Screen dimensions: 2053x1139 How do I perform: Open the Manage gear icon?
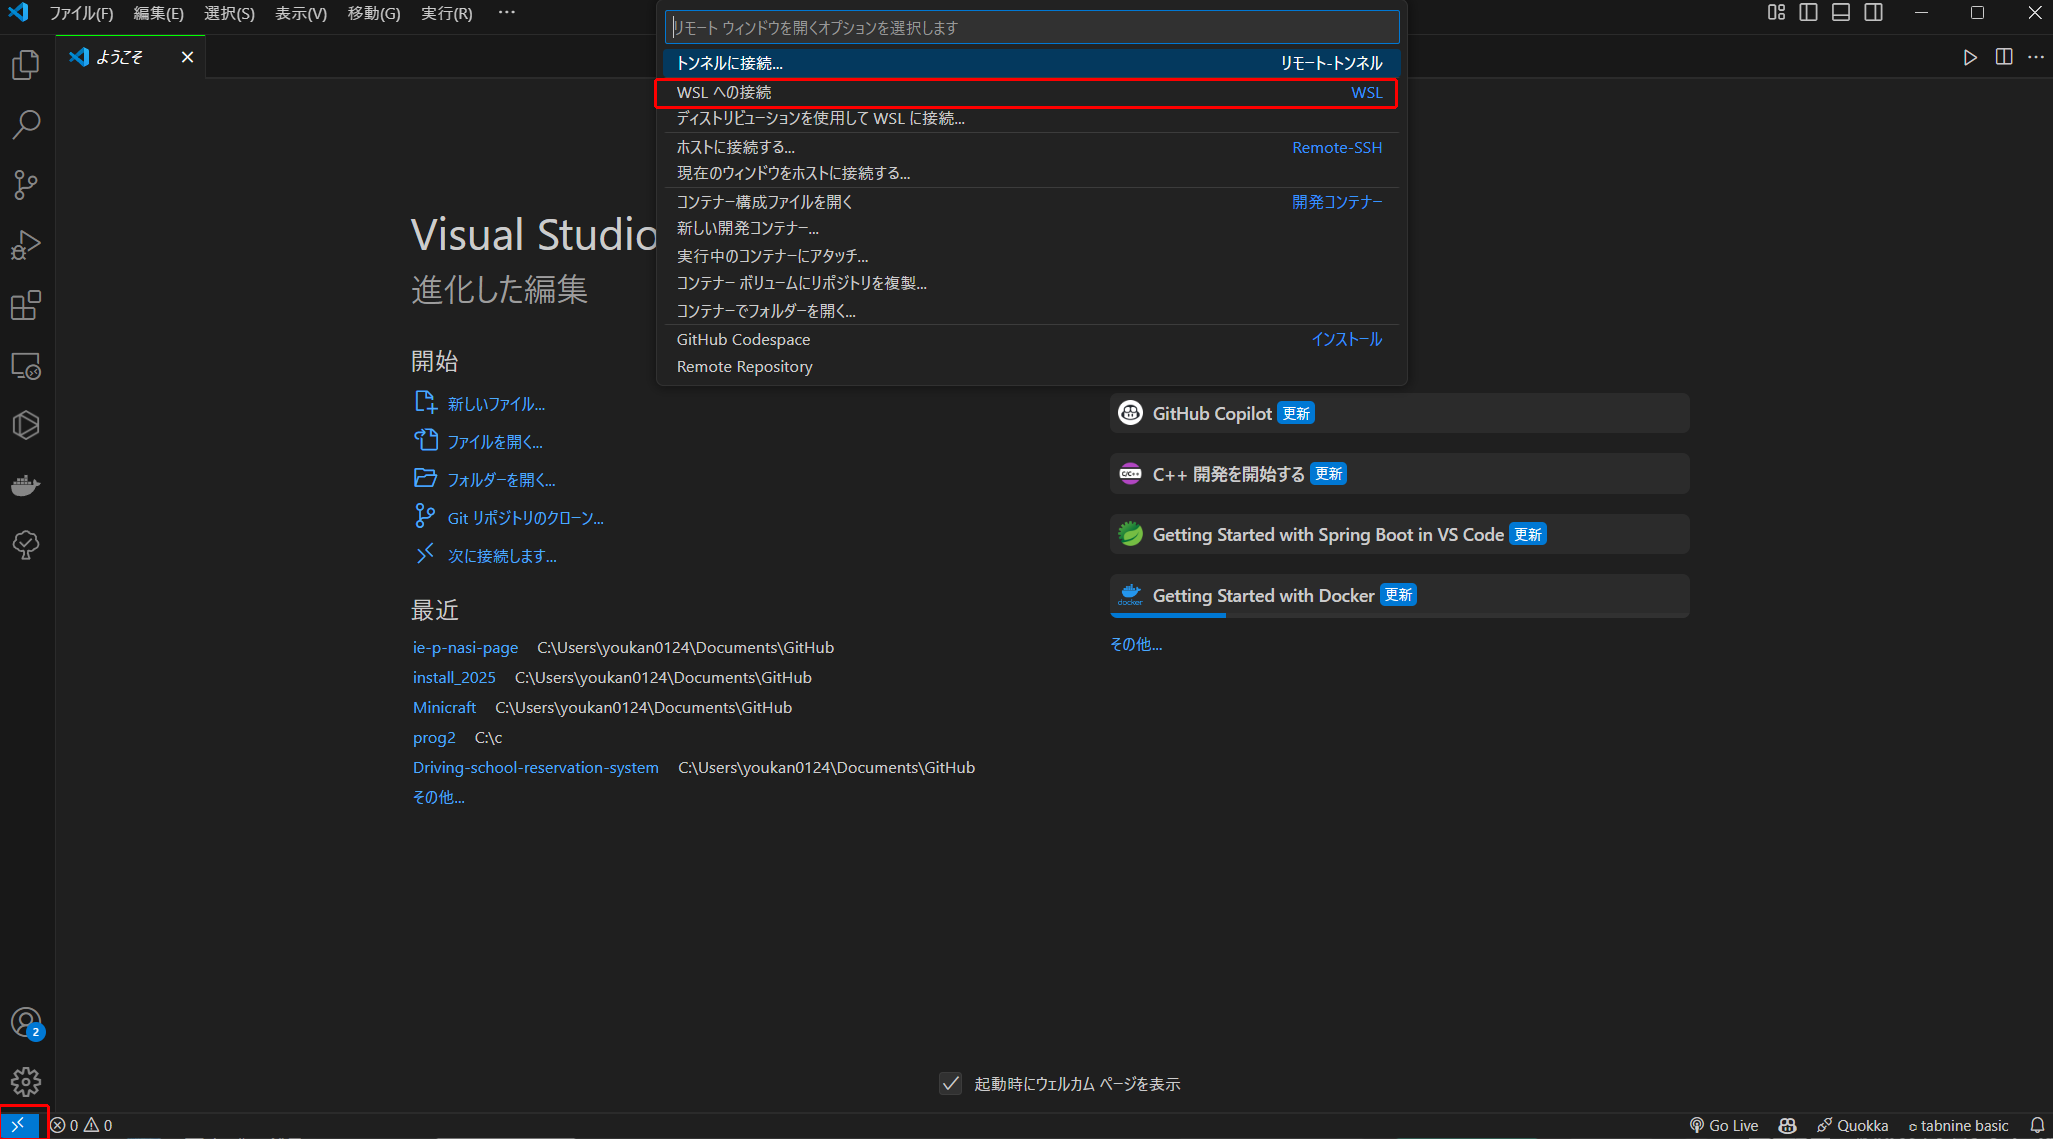coord(26,1082)
